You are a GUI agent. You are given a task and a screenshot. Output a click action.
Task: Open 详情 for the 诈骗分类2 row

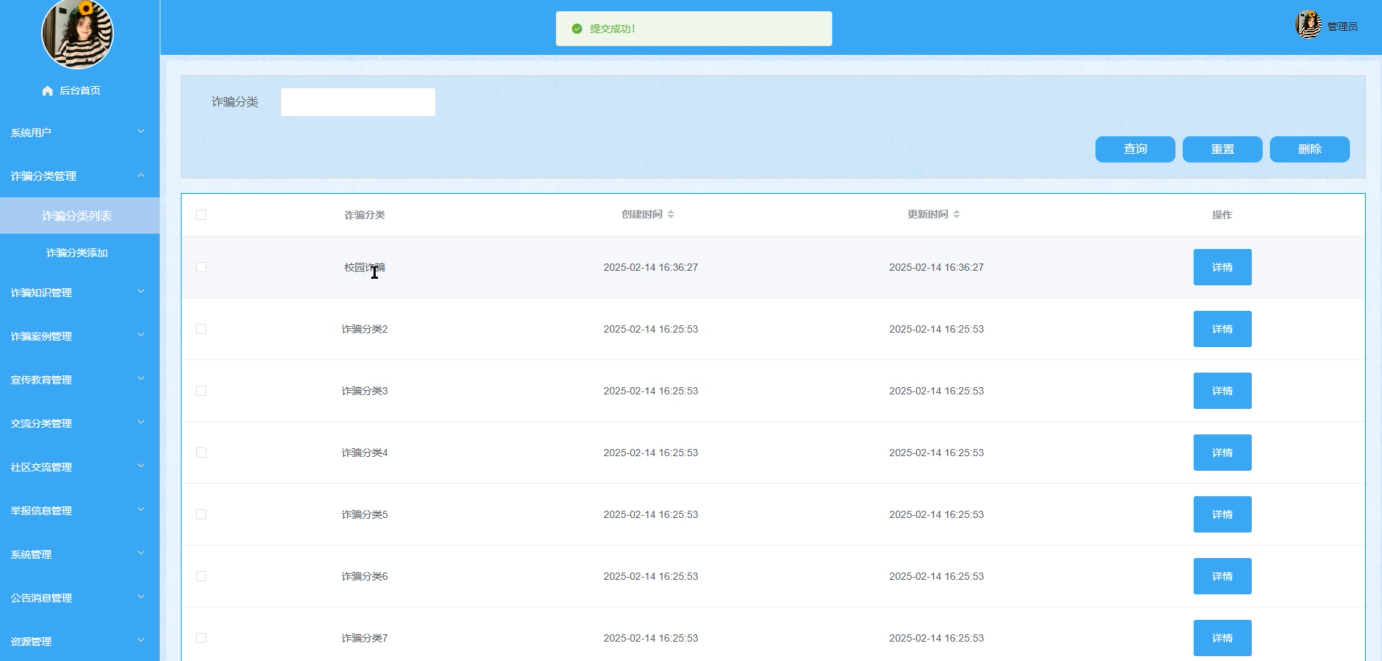tap(1222, 329)
